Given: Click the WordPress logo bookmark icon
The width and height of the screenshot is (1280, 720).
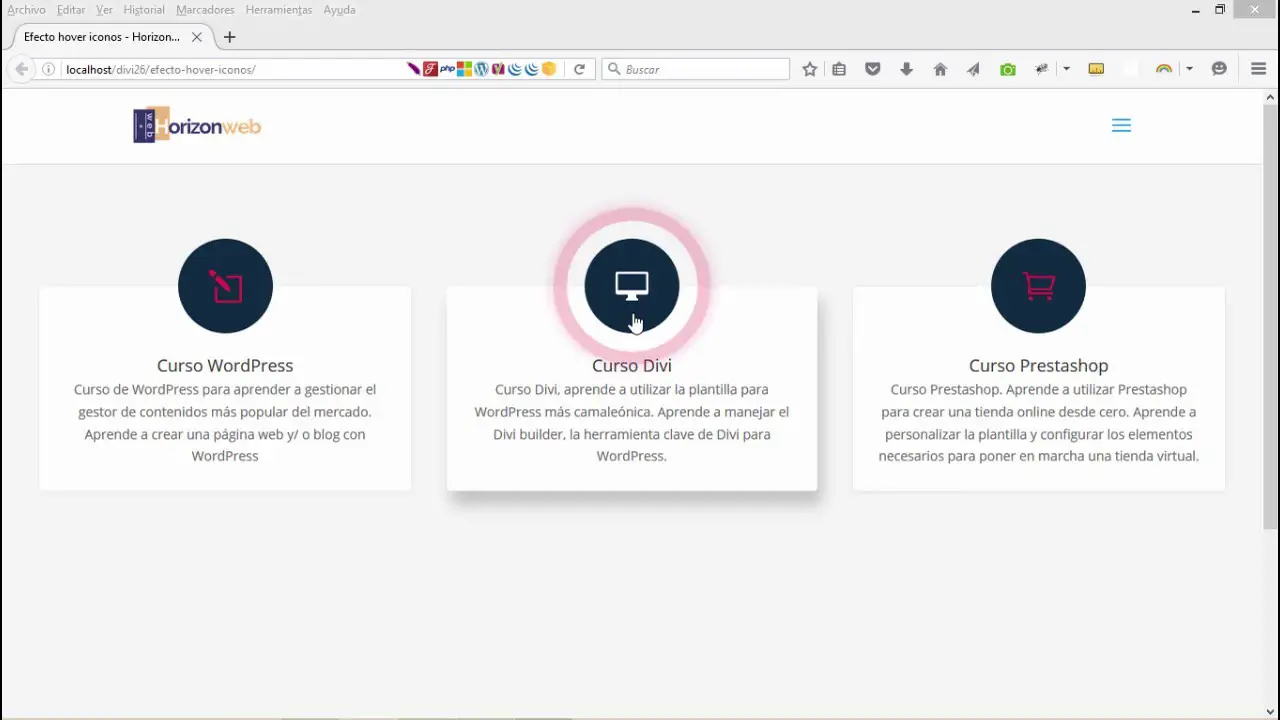Looking at the screenshot, I should tap(481, 69).
